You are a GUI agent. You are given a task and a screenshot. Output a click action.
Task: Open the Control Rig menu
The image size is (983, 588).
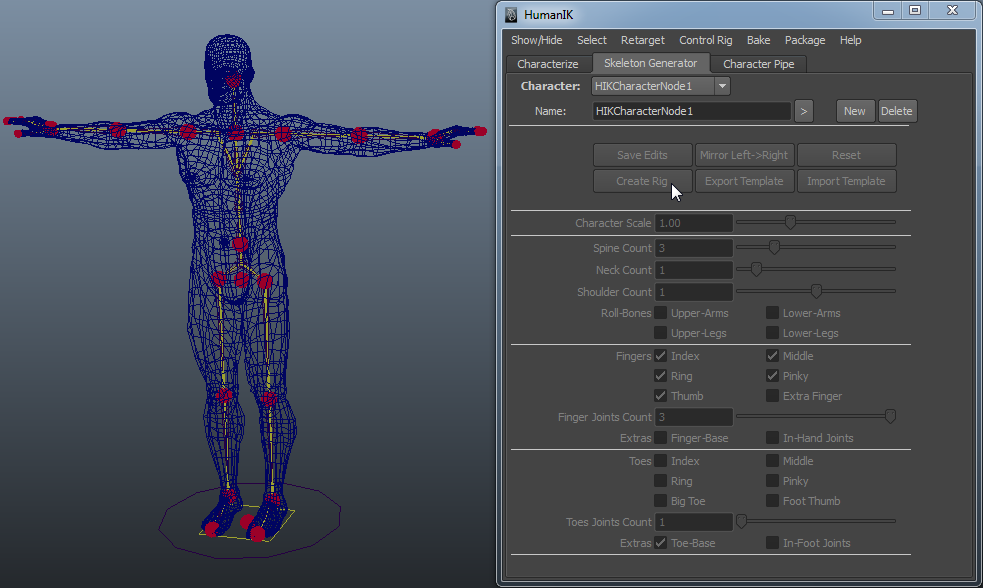click(x=705, y=40)
